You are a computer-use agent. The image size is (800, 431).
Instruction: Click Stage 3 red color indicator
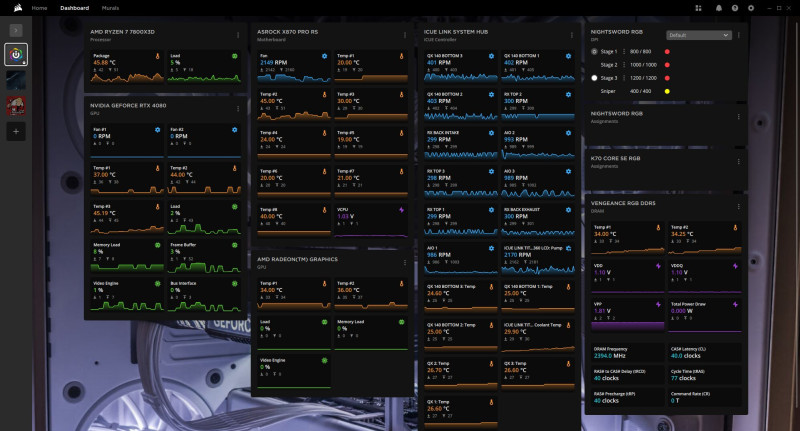click(667, 78)
